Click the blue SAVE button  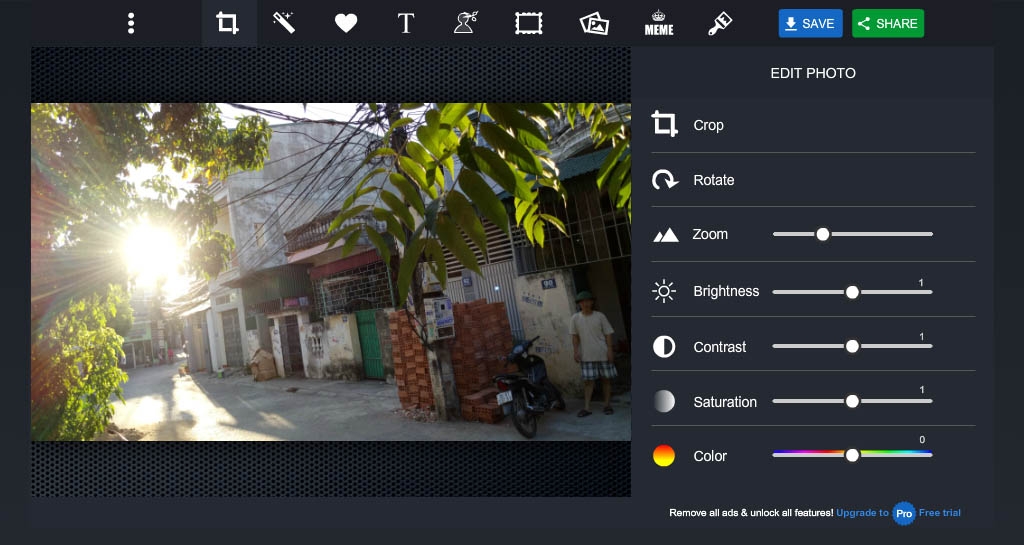click(x=810, y=23)
